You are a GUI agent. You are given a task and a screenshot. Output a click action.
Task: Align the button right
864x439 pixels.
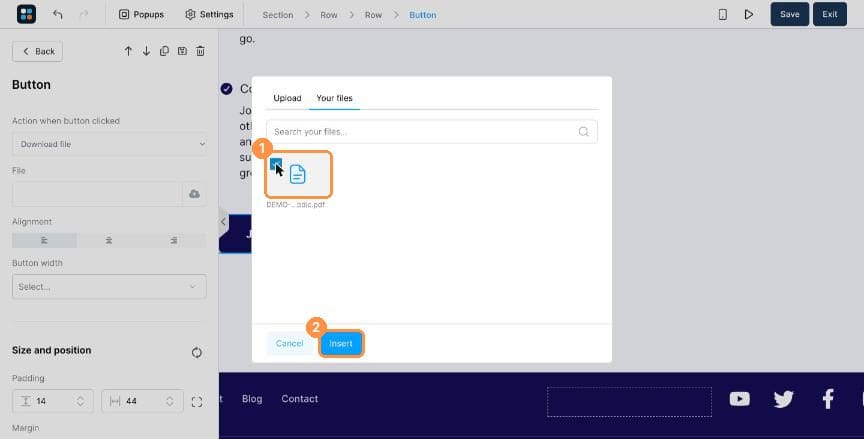coord(174,240)
